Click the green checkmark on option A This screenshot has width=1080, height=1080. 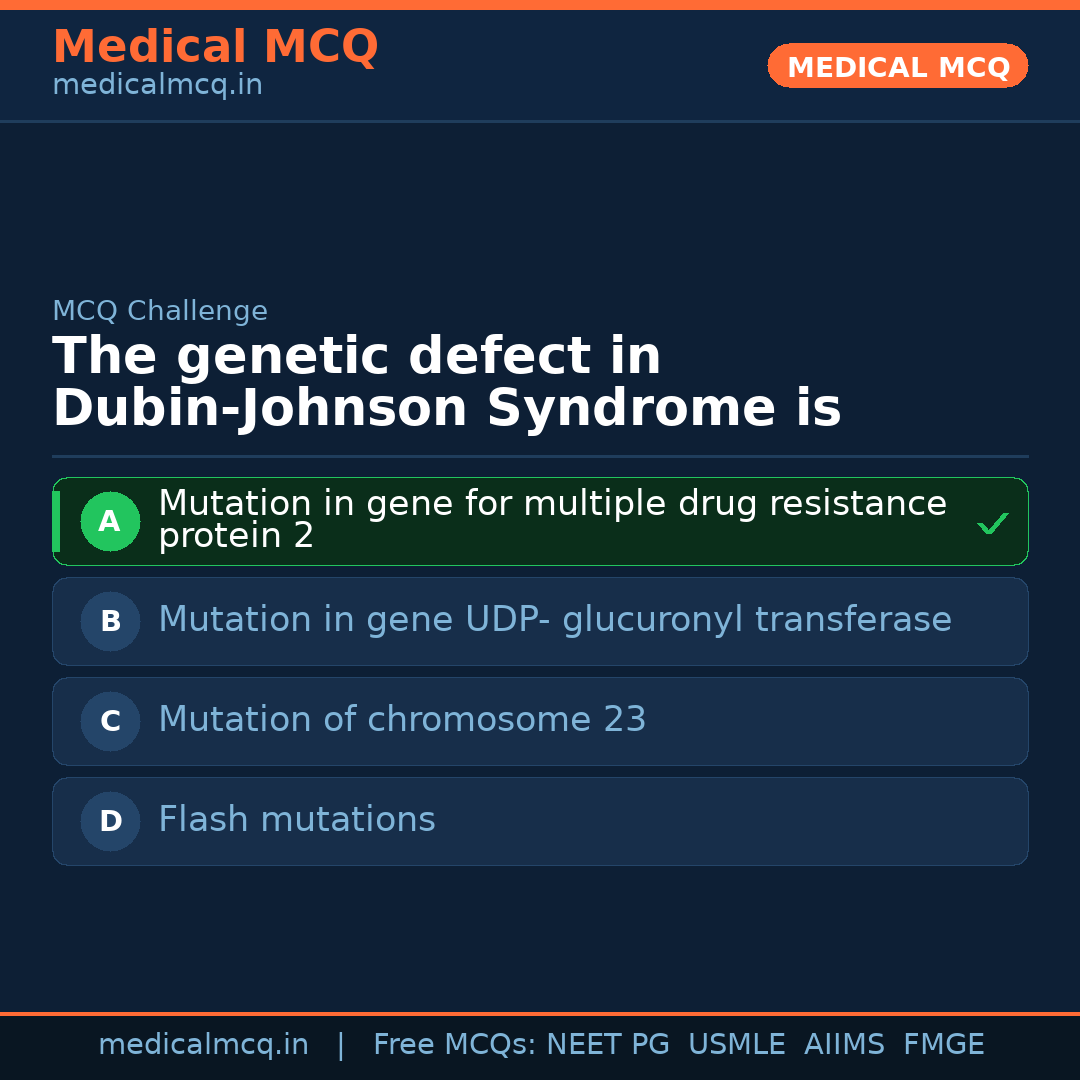992,523
